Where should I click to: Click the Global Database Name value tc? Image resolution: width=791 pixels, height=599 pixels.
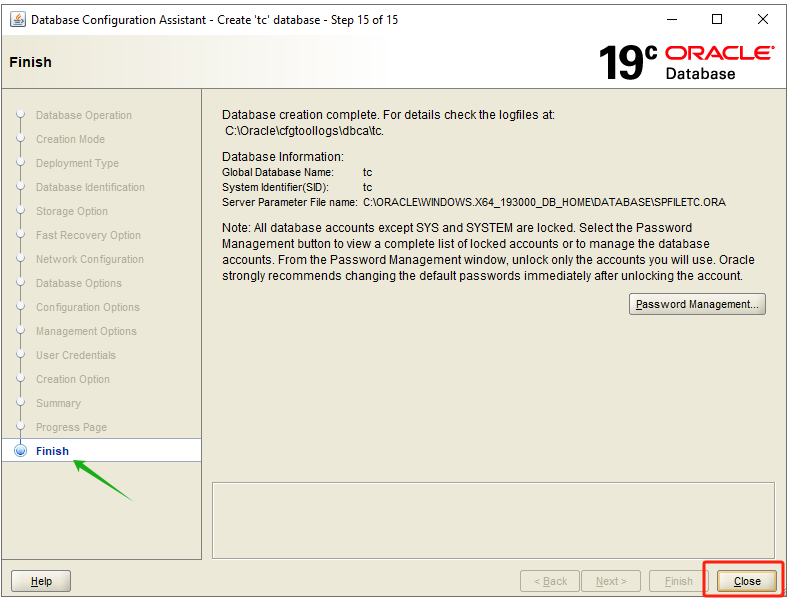[x=367, y=173]
